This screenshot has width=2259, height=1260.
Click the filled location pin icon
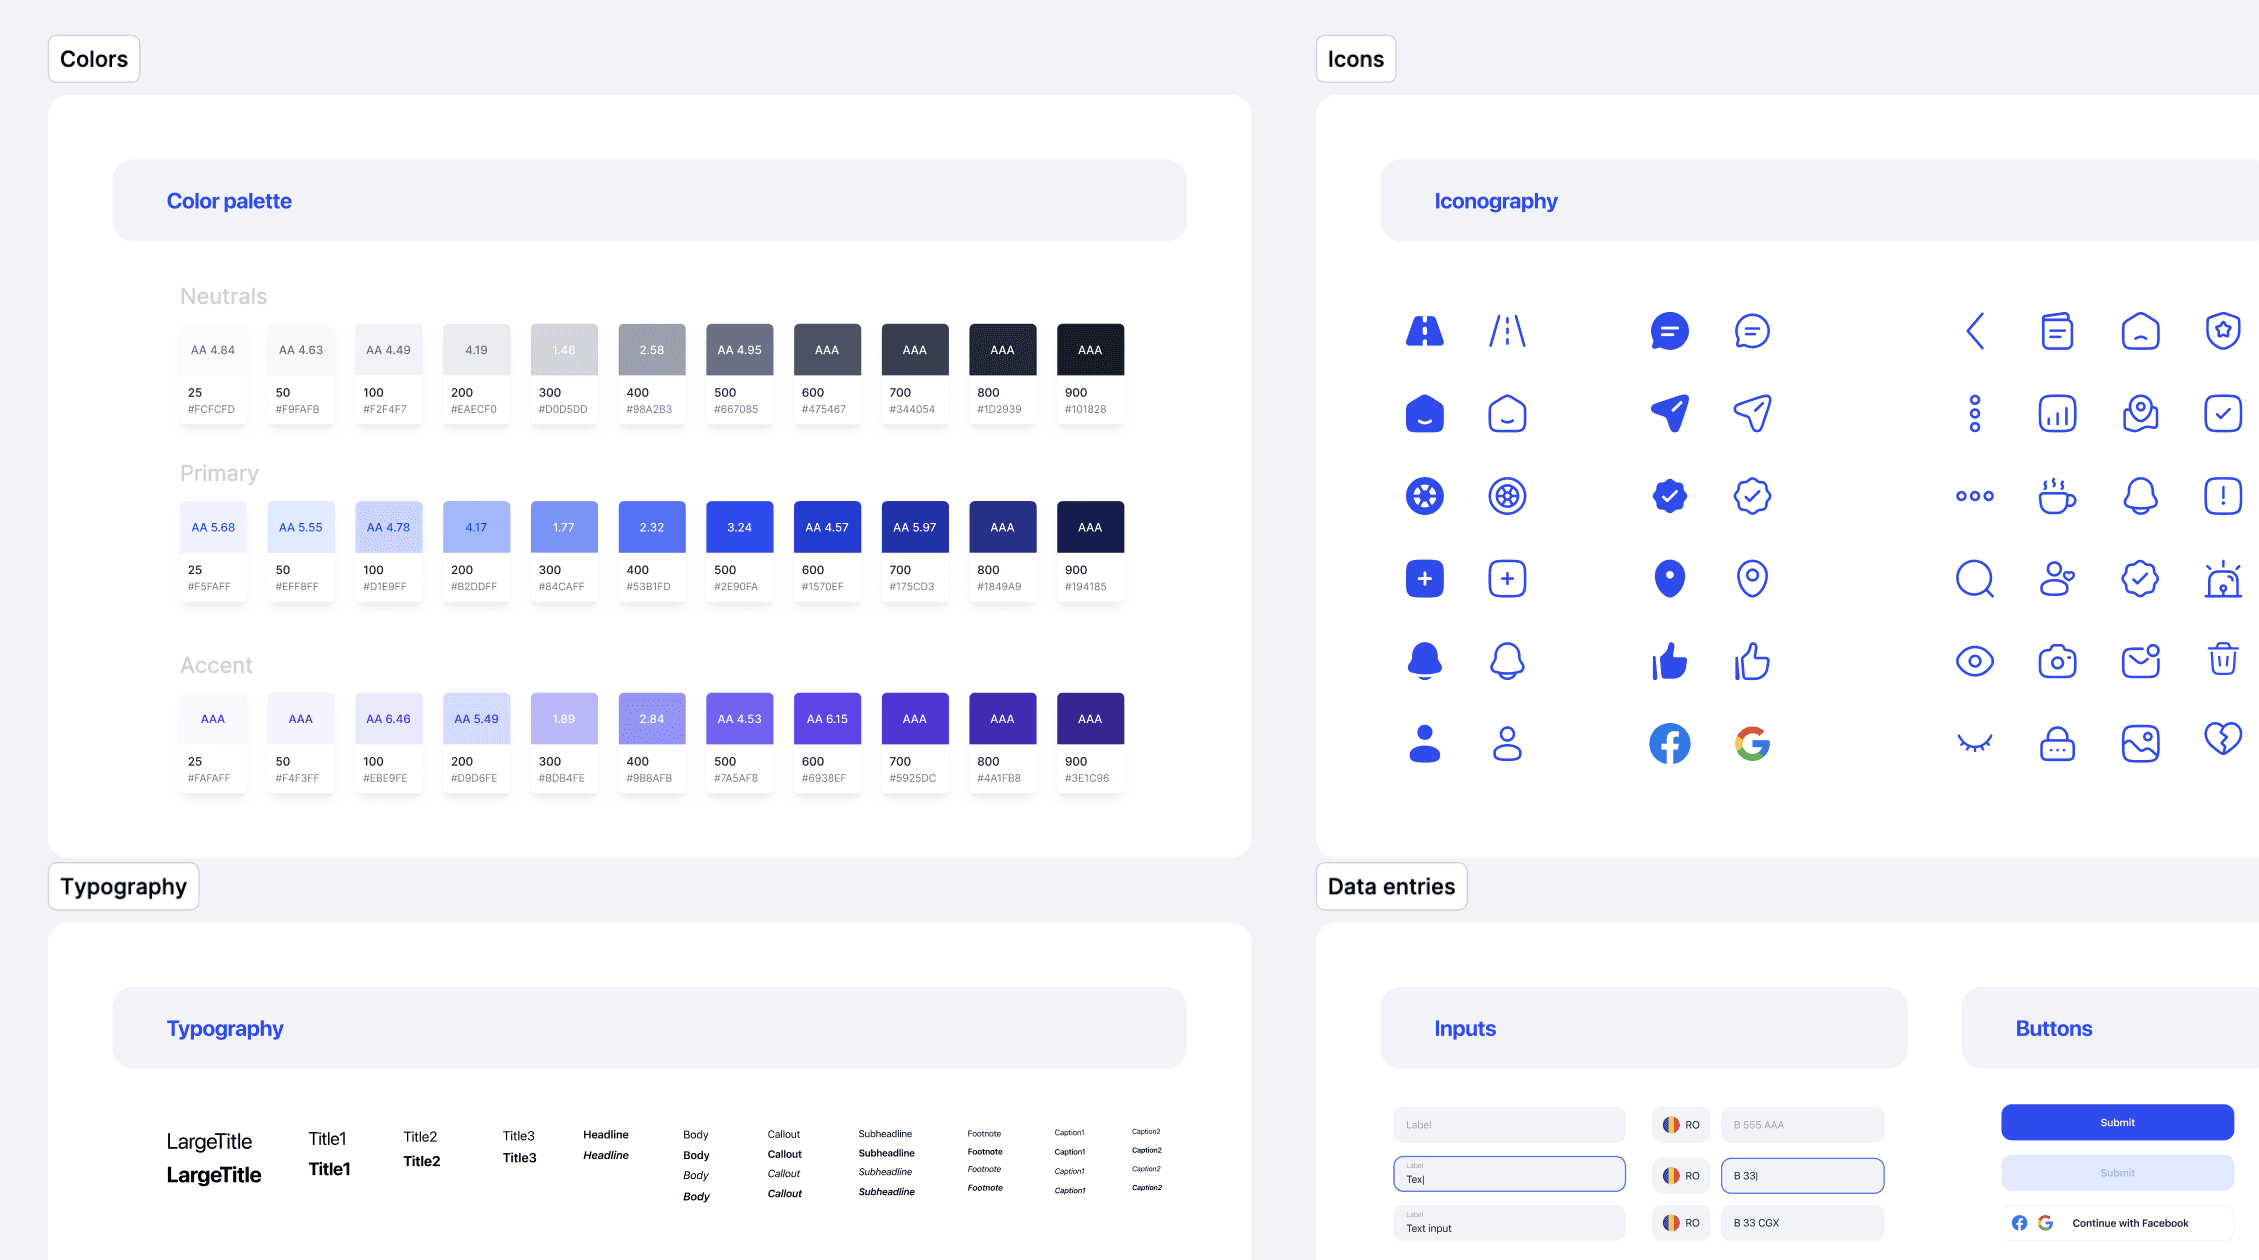pyautogui.click(x=1670, y=578)
